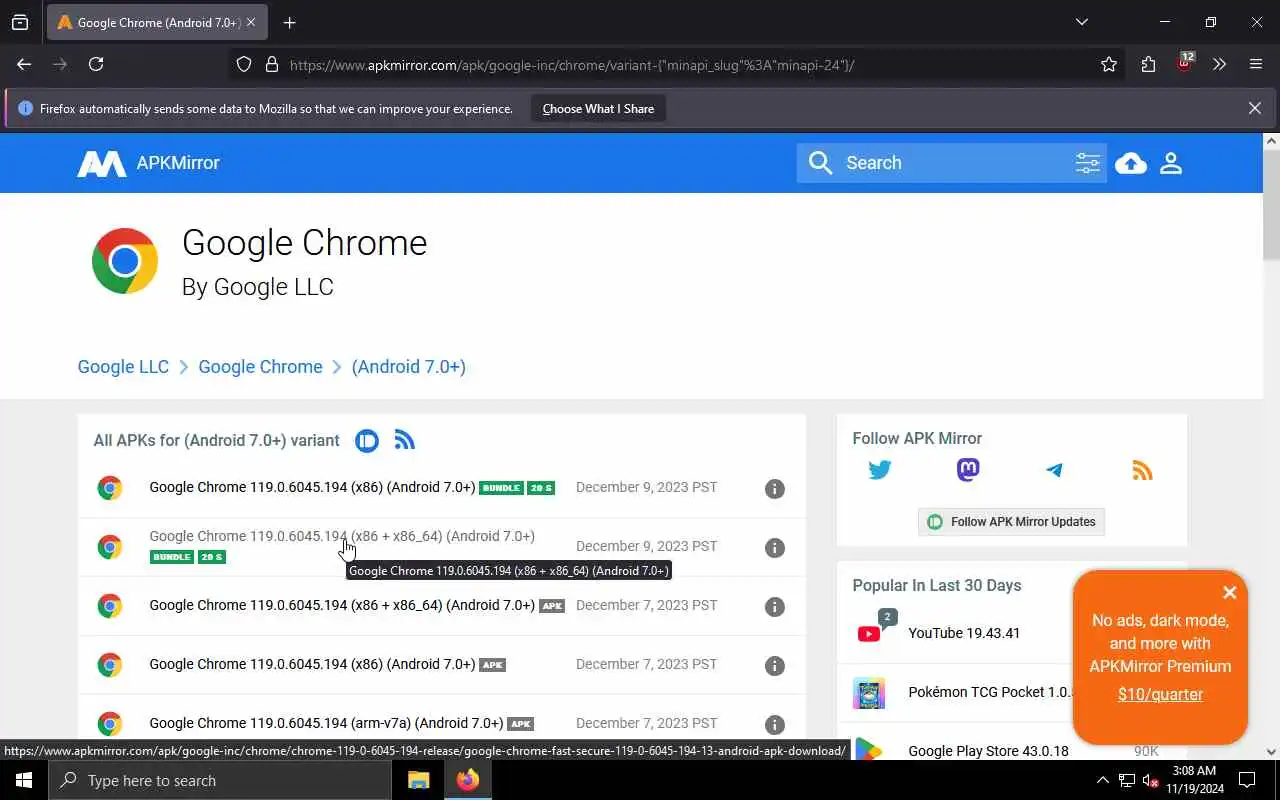Screen dimensions: 1280x800
Task: Go back to previous page
Action: tap(24, 64)
